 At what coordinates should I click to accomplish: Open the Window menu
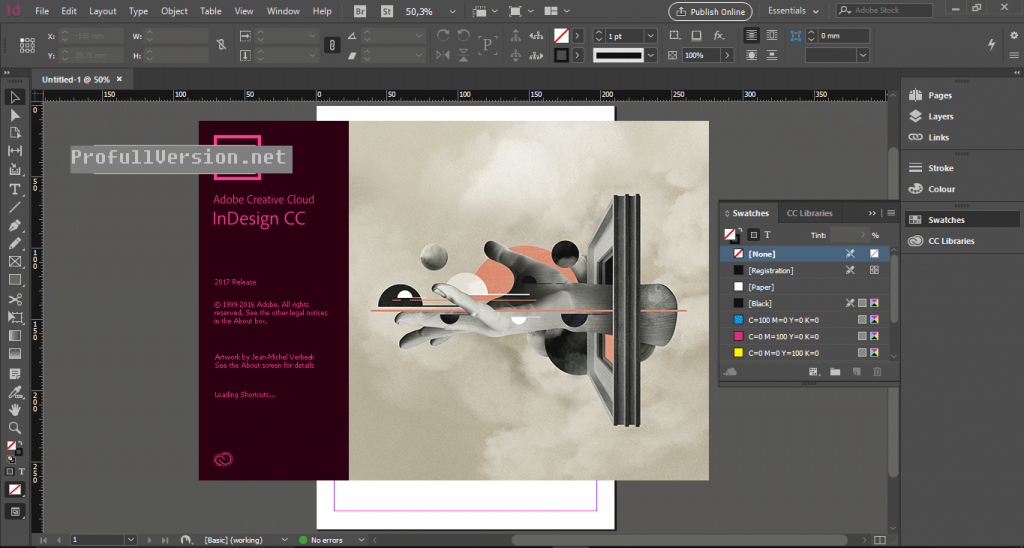(283, 11)
